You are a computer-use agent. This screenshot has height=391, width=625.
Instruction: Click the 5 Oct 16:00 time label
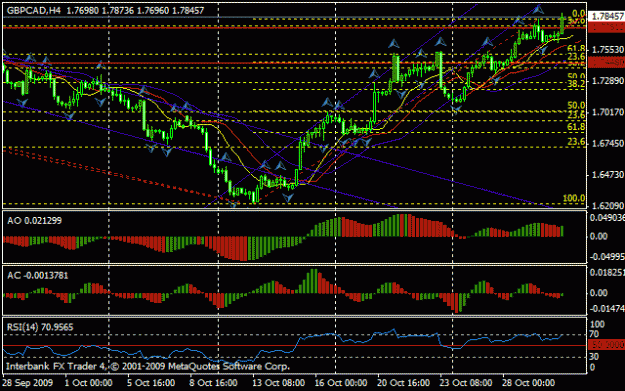[x=151, y=383]
